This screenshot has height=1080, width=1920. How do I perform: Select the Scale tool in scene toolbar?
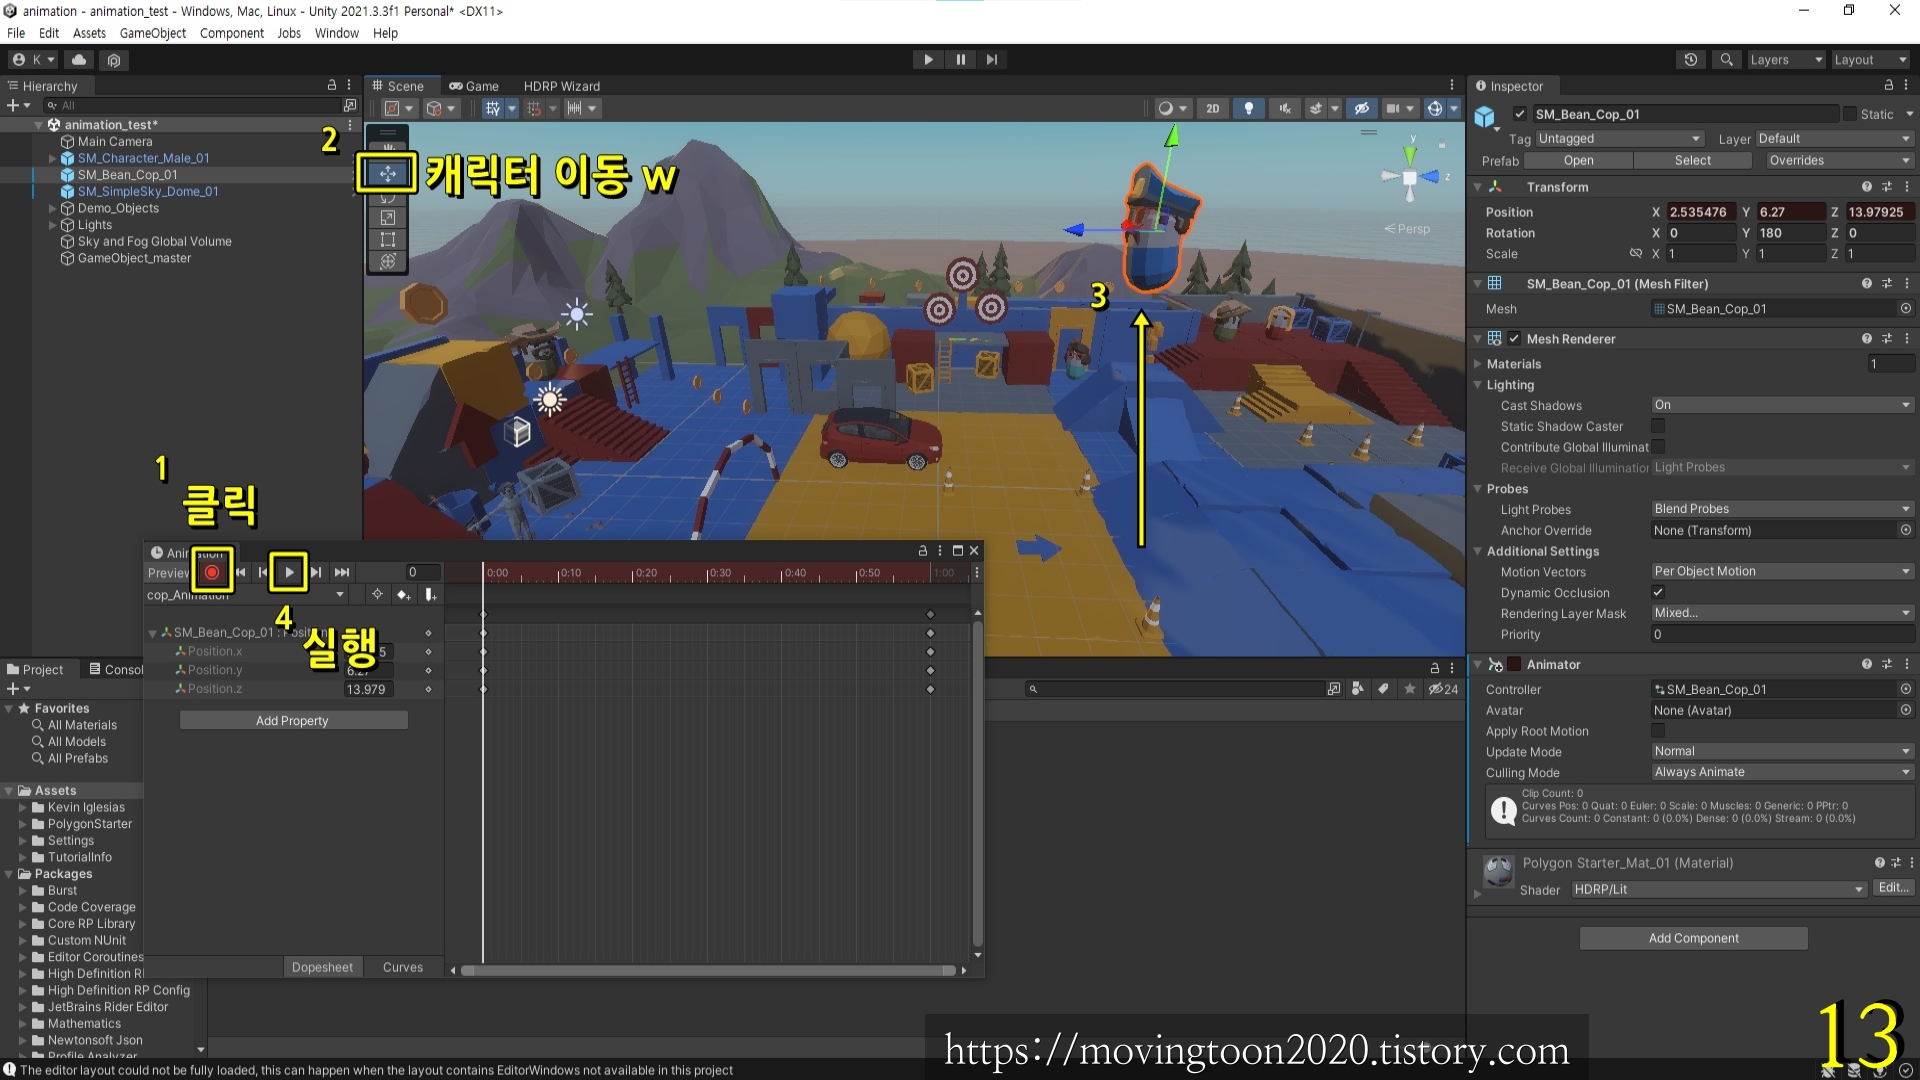click(388, 217)
